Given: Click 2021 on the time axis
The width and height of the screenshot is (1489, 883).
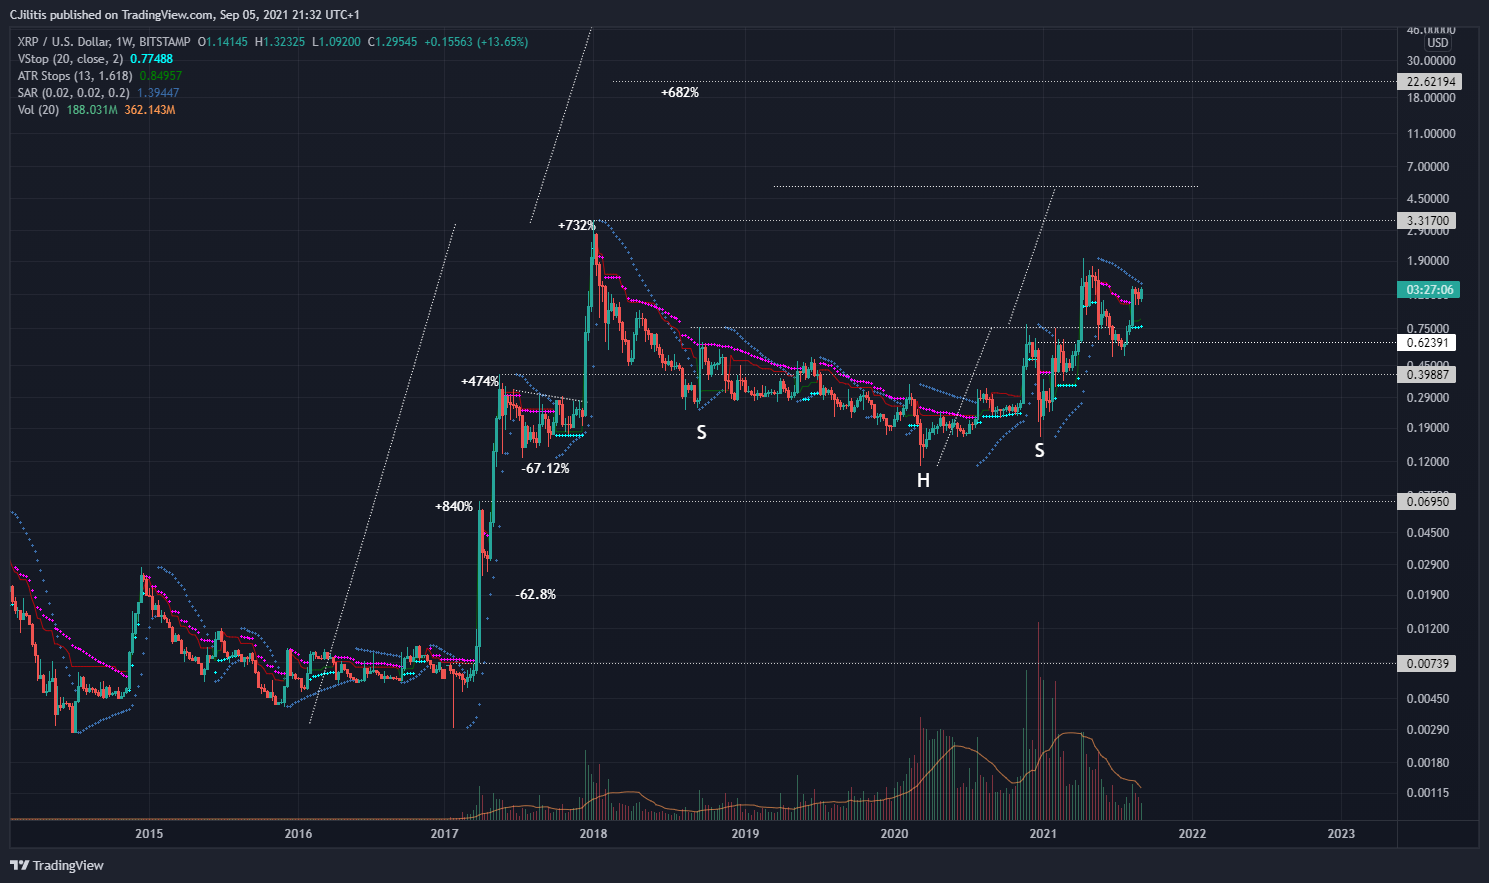Looking at the screenshot, I should click(1043, 834).
